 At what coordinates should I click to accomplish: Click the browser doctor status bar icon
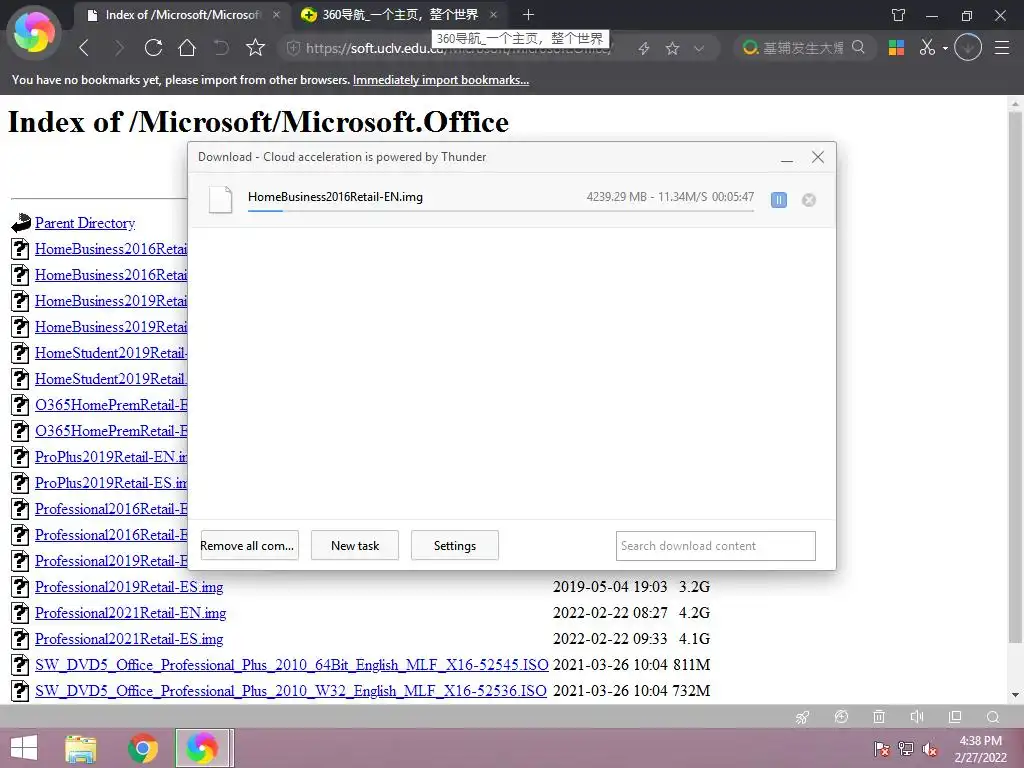click(x=841, y=717)
